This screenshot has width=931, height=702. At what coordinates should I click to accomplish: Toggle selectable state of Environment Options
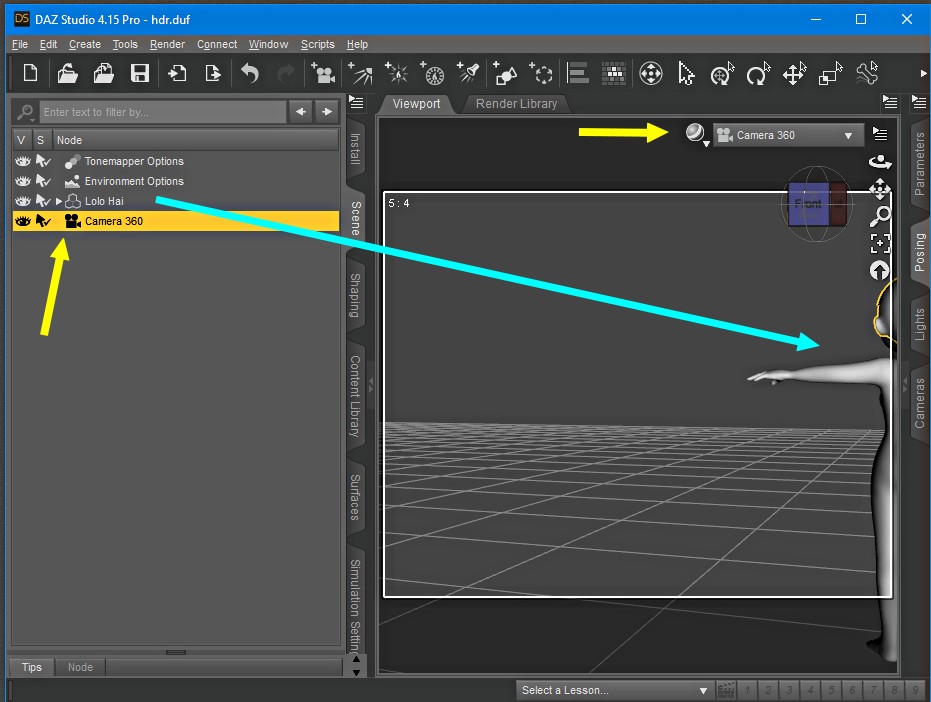click(43, 181)
